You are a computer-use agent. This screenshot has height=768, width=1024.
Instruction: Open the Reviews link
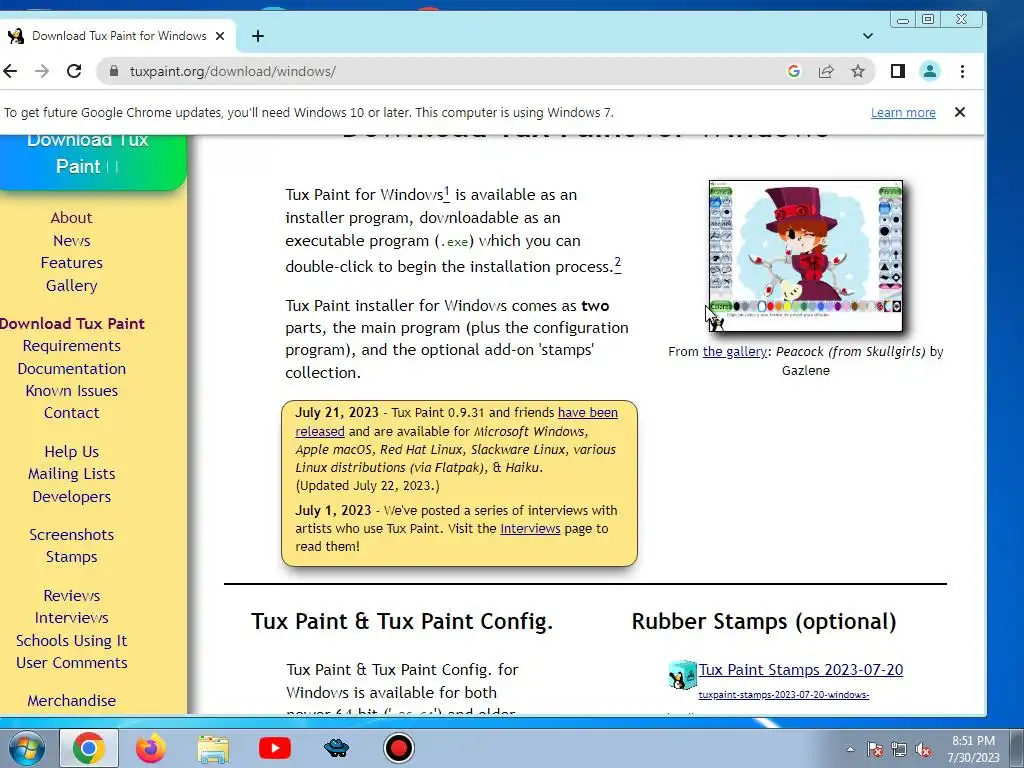tap(72, 596)
